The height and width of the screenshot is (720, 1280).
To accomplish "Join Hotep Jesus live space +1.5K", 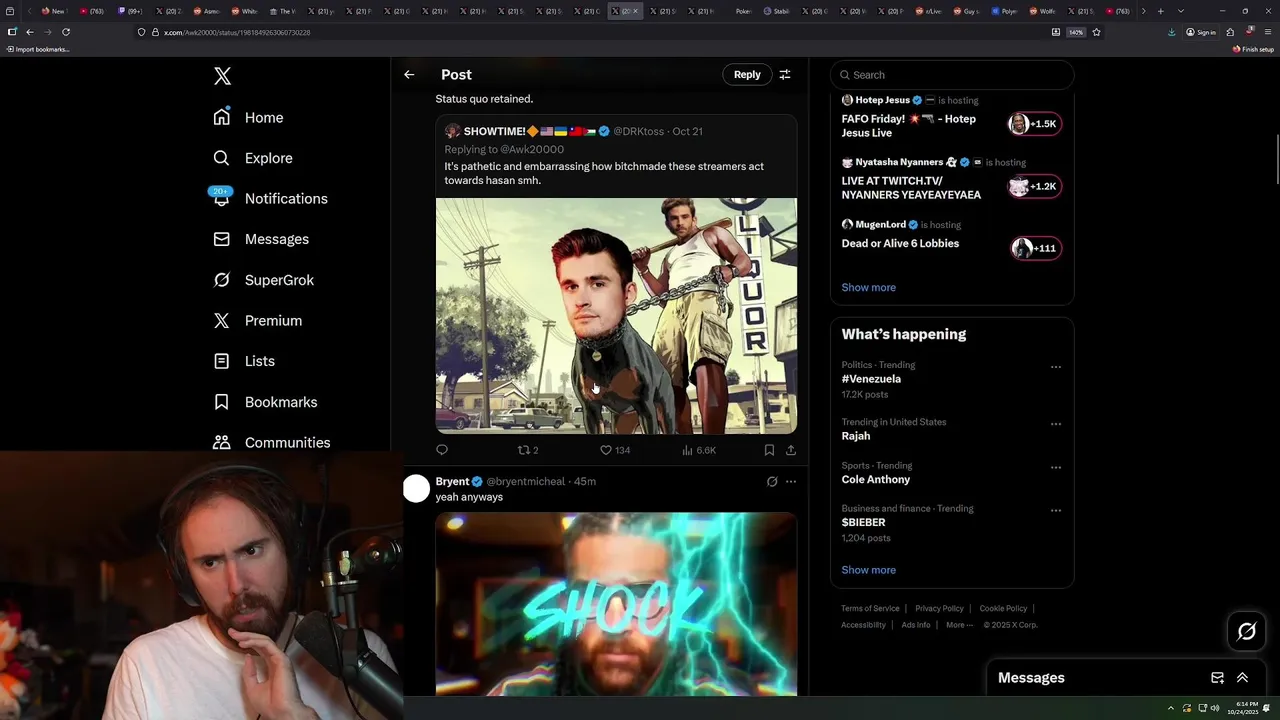I will (1035, 124).
